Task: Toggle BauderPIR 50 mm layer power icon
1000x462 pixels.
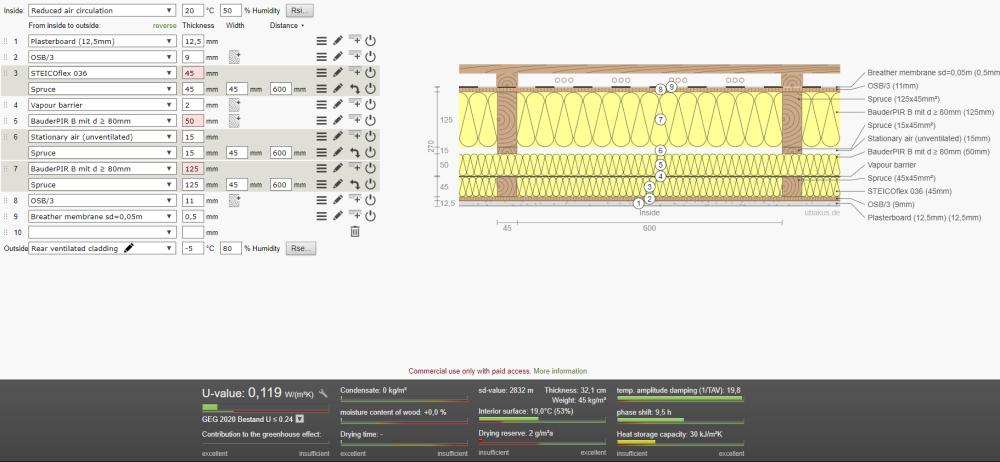Action: [371, 121]
